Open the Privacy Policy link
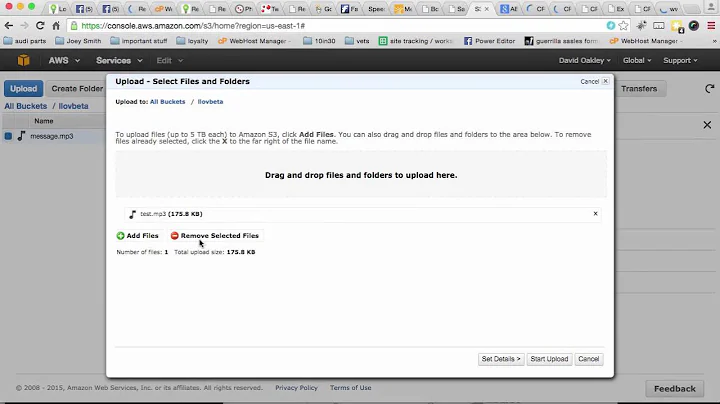The width and height of the screenshot is (720, 404). (296, 388)
